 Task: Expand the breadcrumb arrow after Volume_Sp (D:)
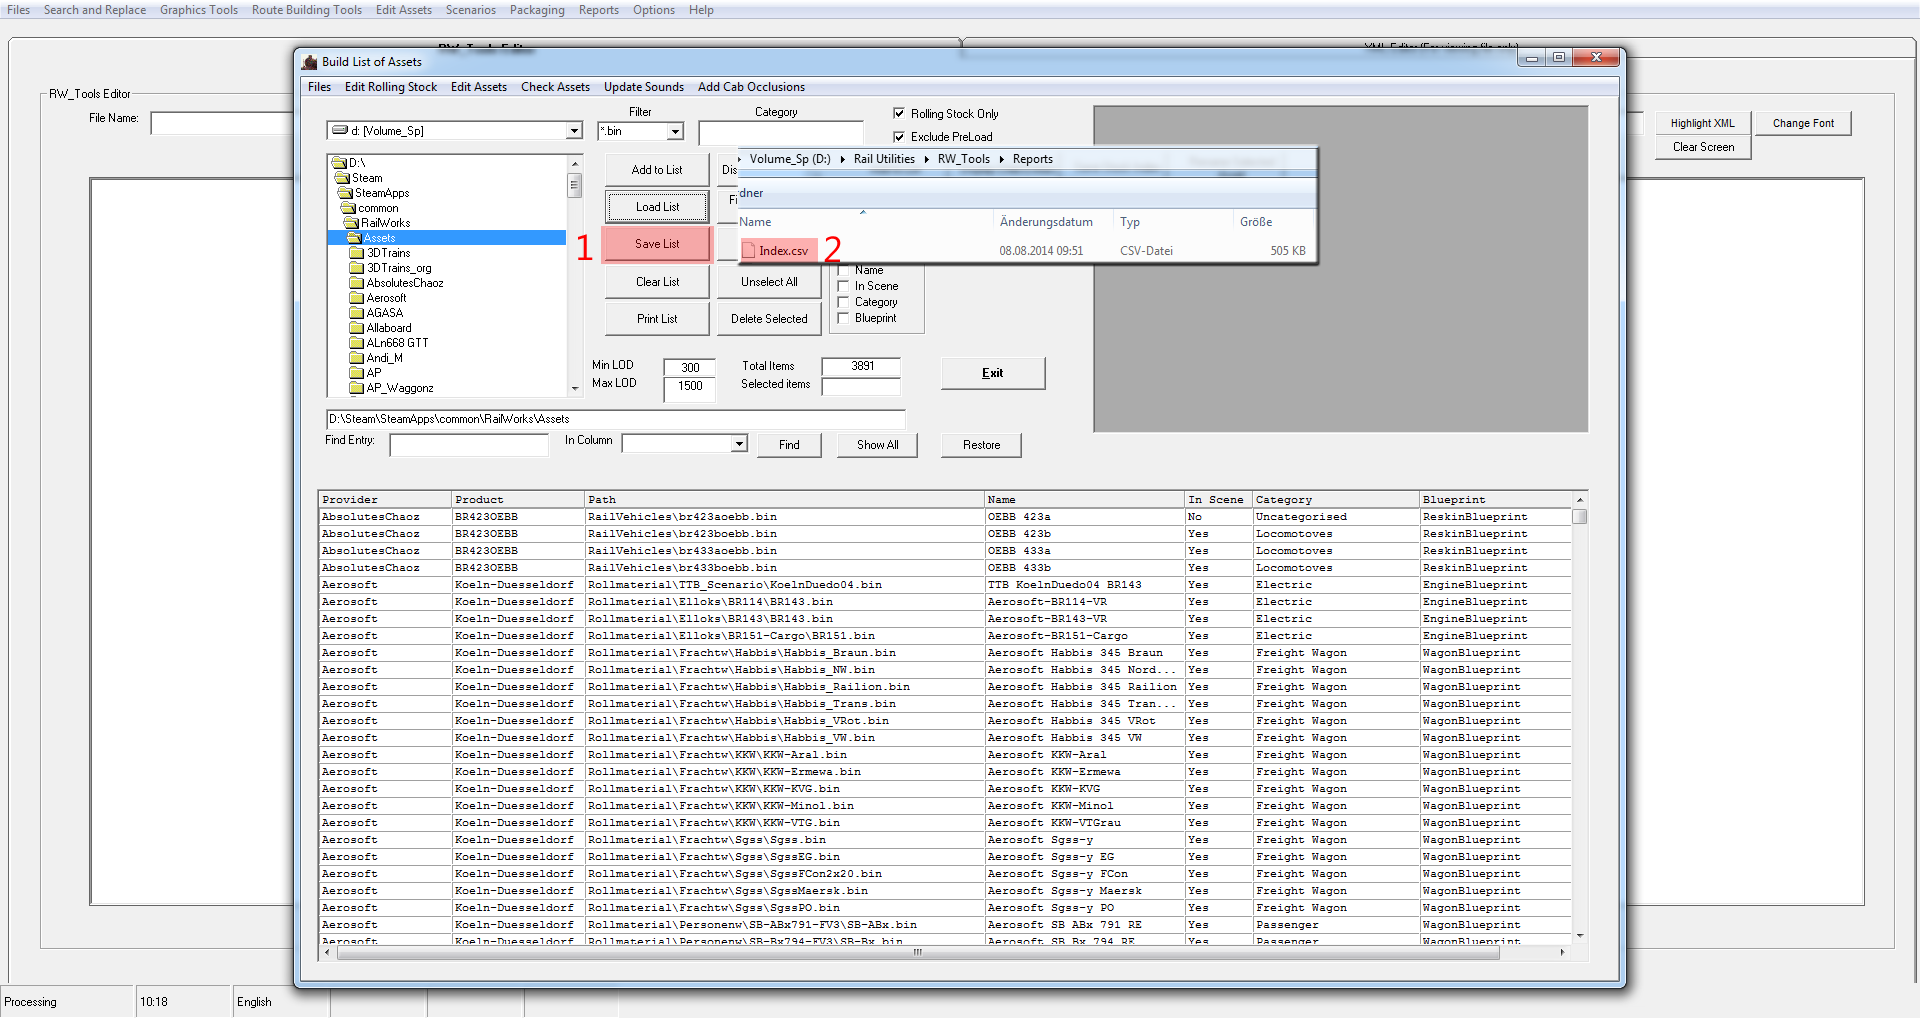click(842, 159)
